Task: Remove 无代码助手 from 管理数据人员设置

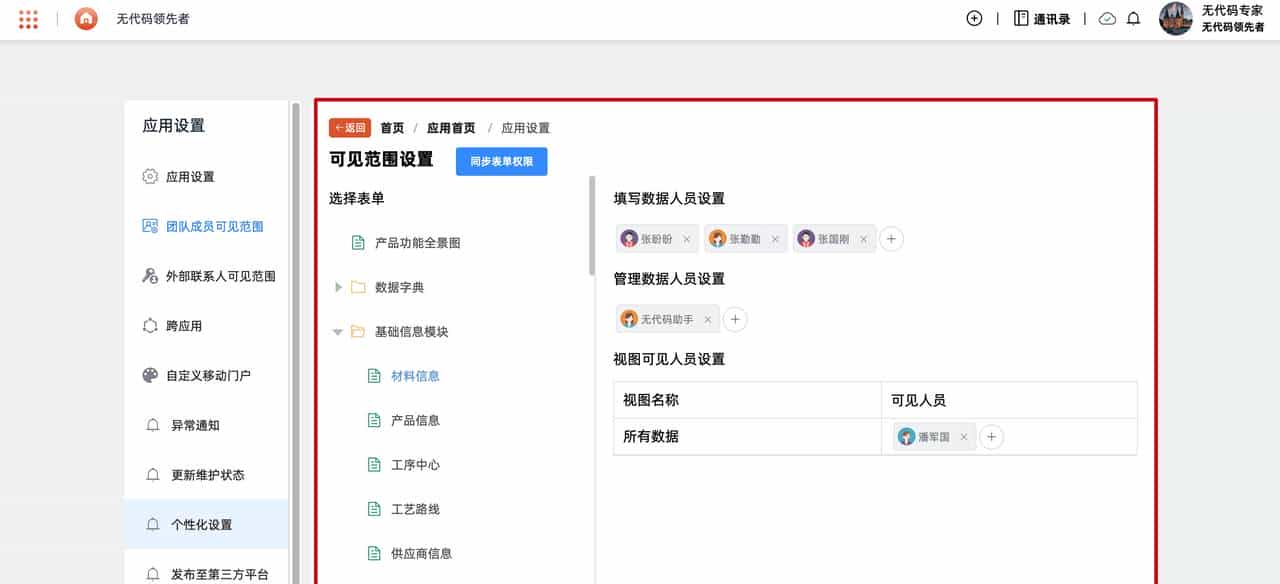Action: pos(707,318)
